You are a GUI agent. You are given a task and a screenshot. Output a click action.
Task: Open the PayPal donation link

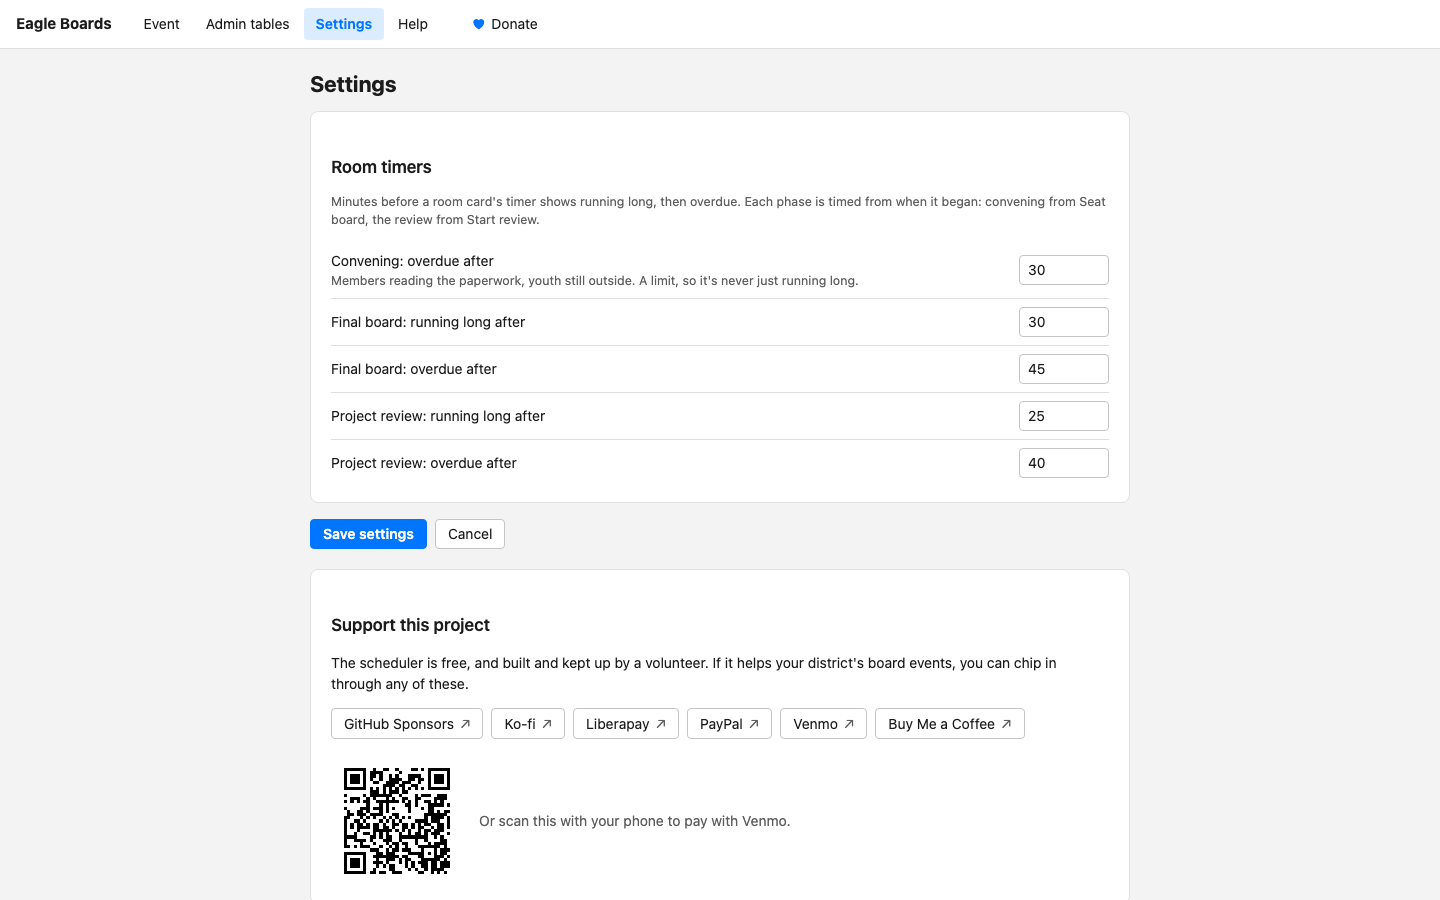coord(729,724)
